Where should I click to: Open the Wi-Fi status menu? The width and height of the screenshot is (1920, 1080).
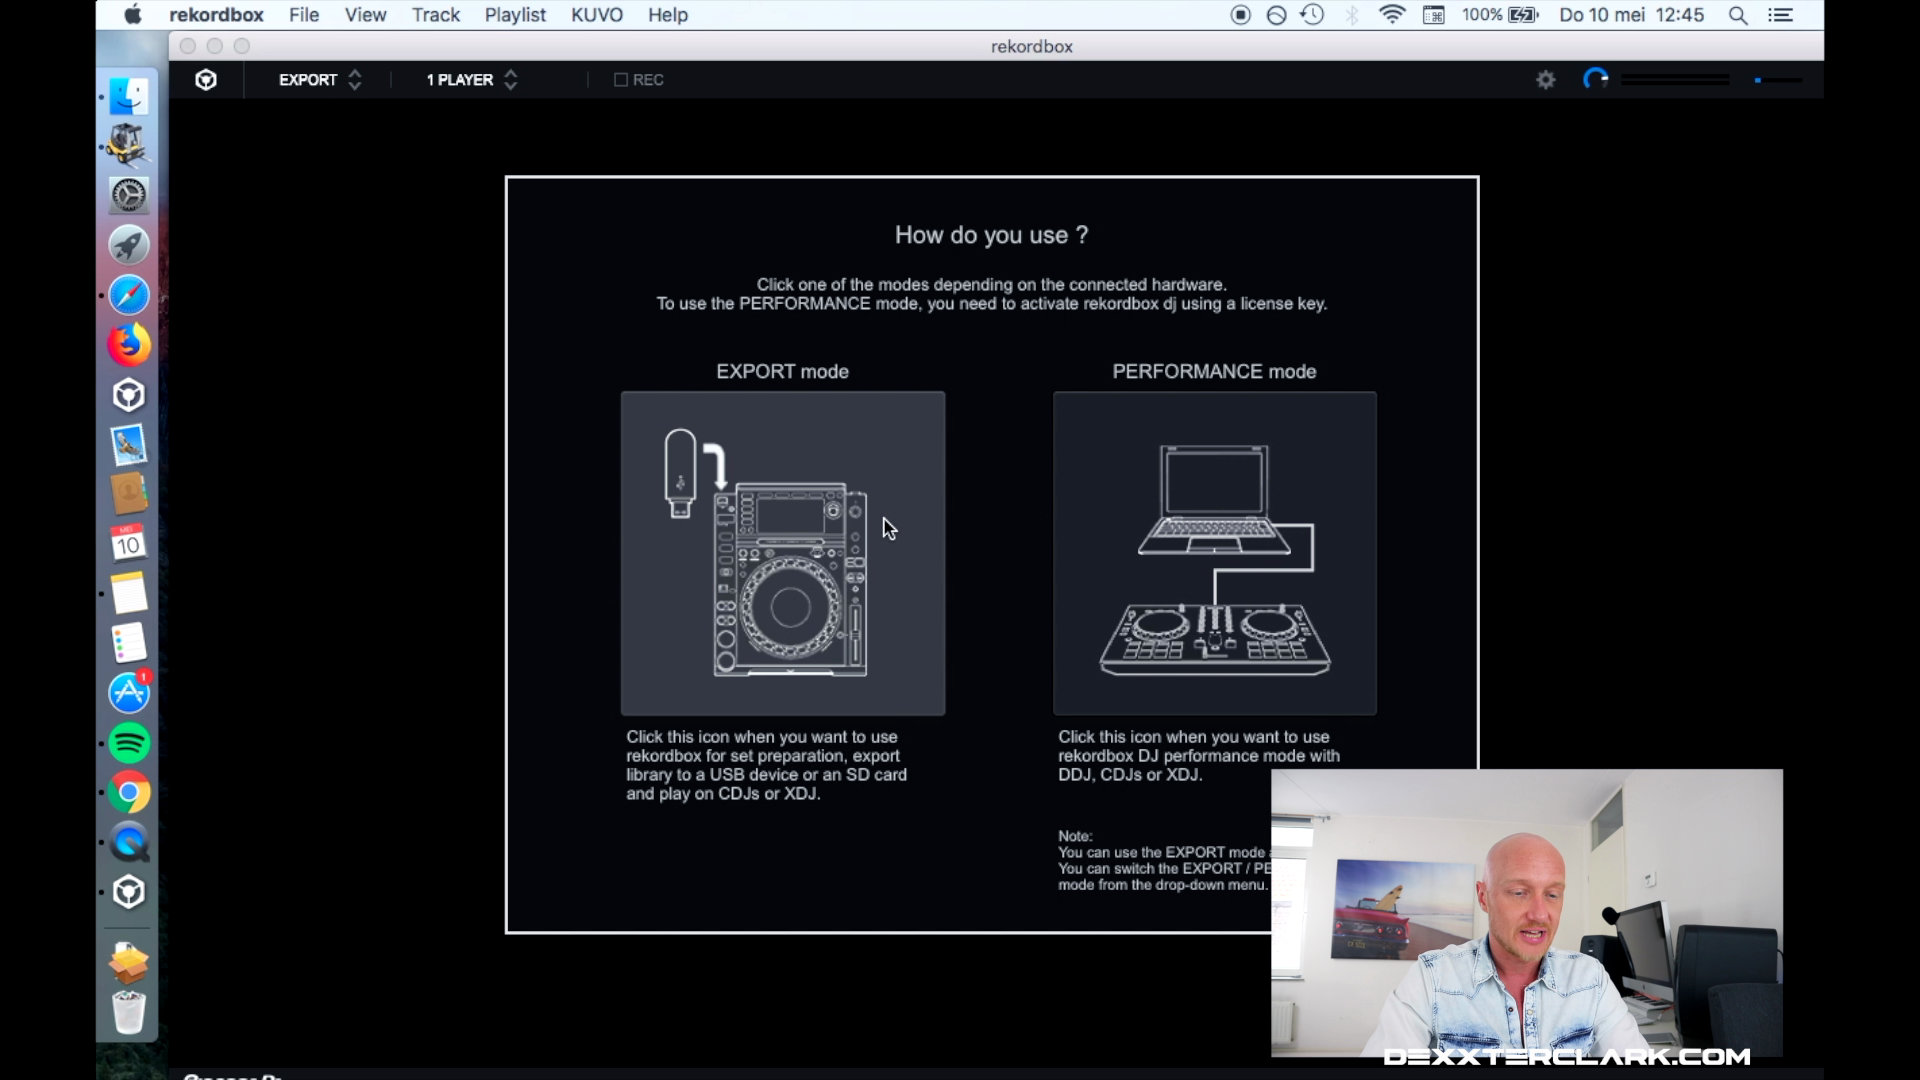pyautogui.click(x=1391, y=15)
